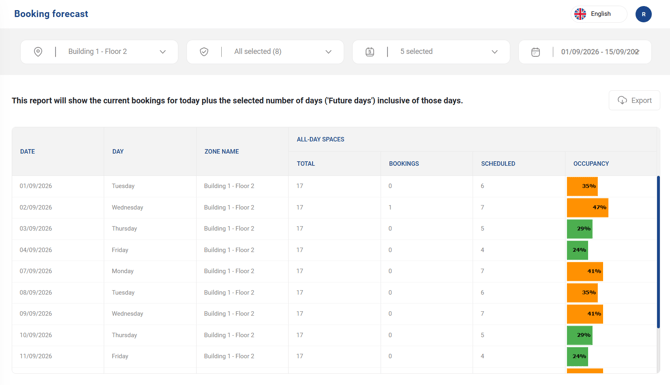The image size is (670, 385).
Task: Expand the English language selector
Action: click(599, 14)
